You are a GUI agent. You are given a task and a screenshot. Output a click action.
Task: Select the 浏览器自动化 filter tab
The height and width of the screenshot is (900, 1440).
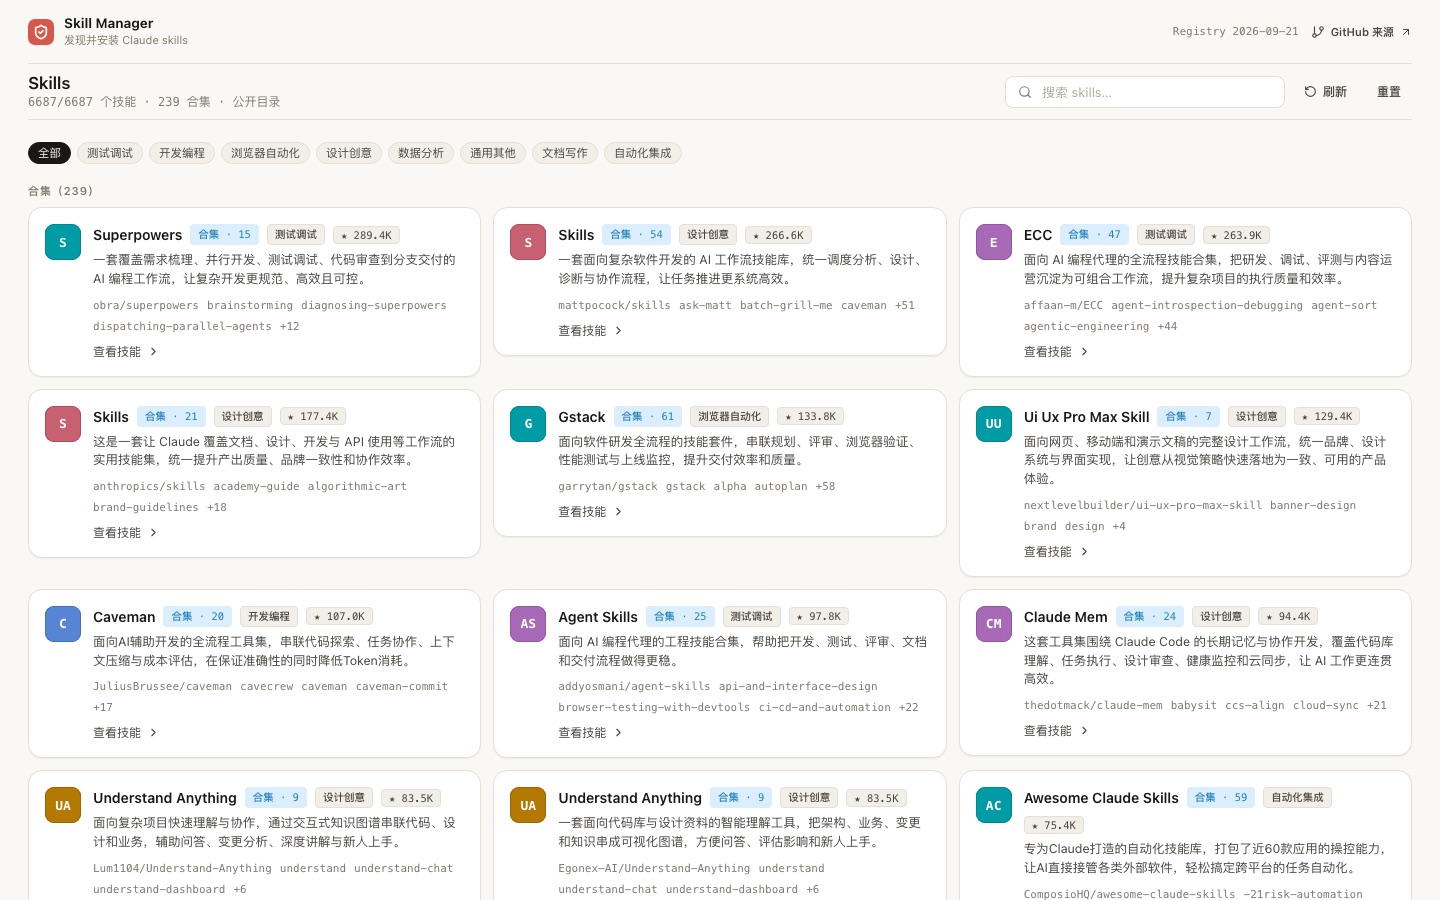coord(265,153)
